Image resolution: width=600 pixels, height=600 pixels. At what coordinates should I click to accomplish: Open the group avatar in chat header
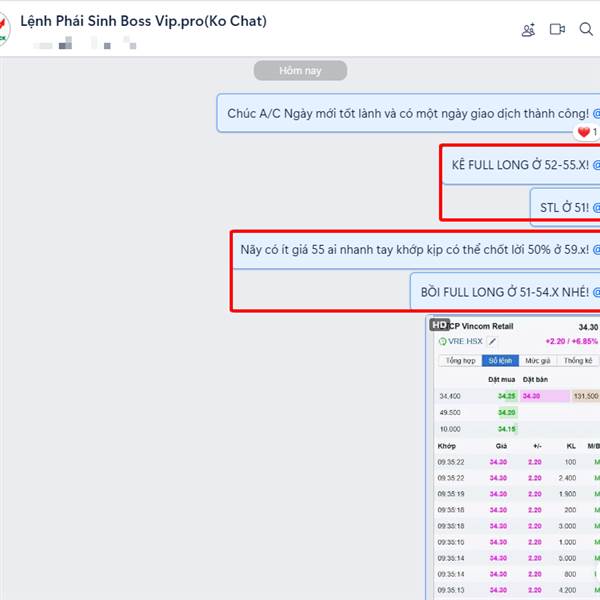click(4, 29)
